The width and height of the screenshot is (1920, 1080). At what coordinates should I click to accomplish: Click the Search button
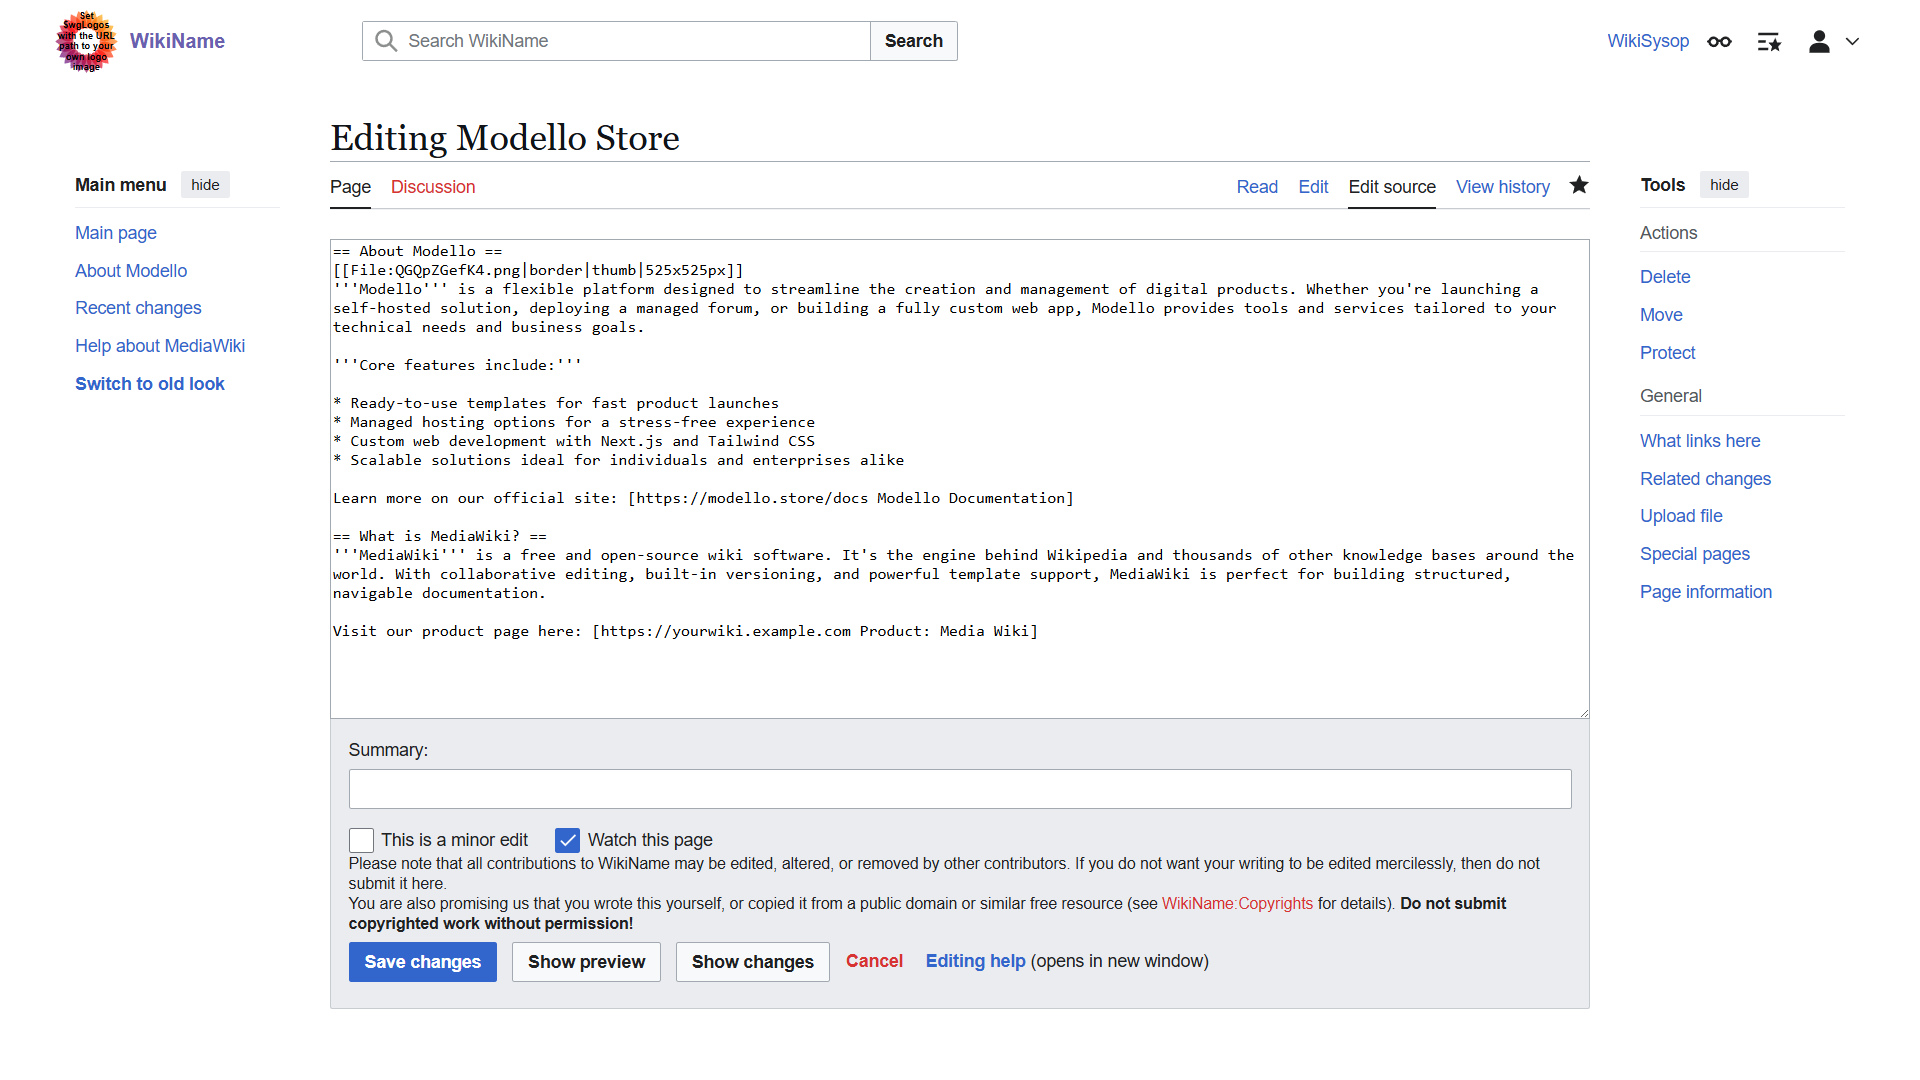(x=914, y=41)
